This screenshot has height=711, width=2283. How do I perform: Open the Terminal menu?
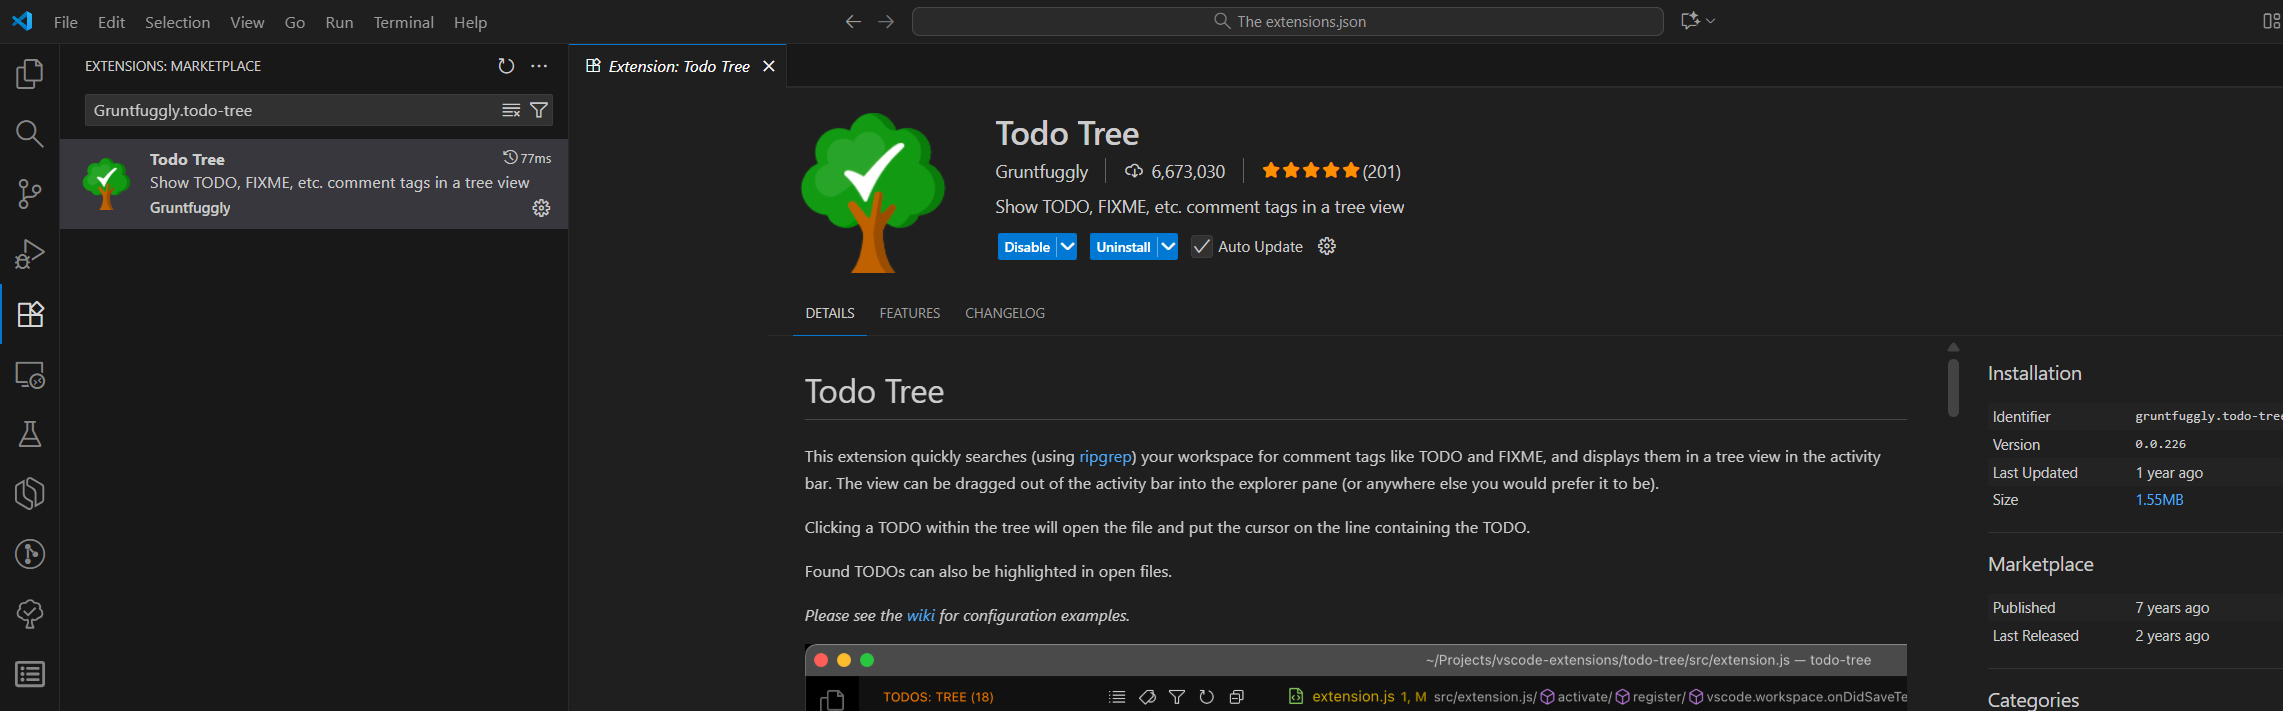click(403, 22)
